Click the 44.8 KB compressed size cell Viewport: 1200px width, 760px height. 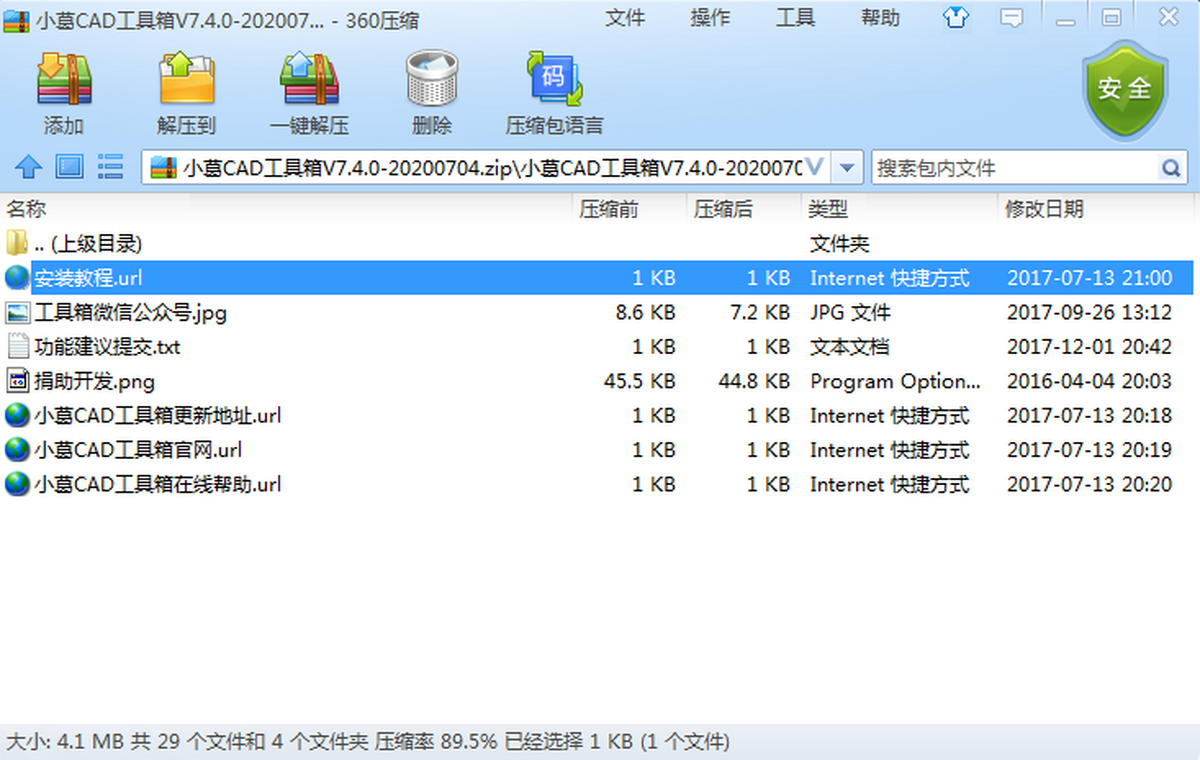tap(754, 381)
